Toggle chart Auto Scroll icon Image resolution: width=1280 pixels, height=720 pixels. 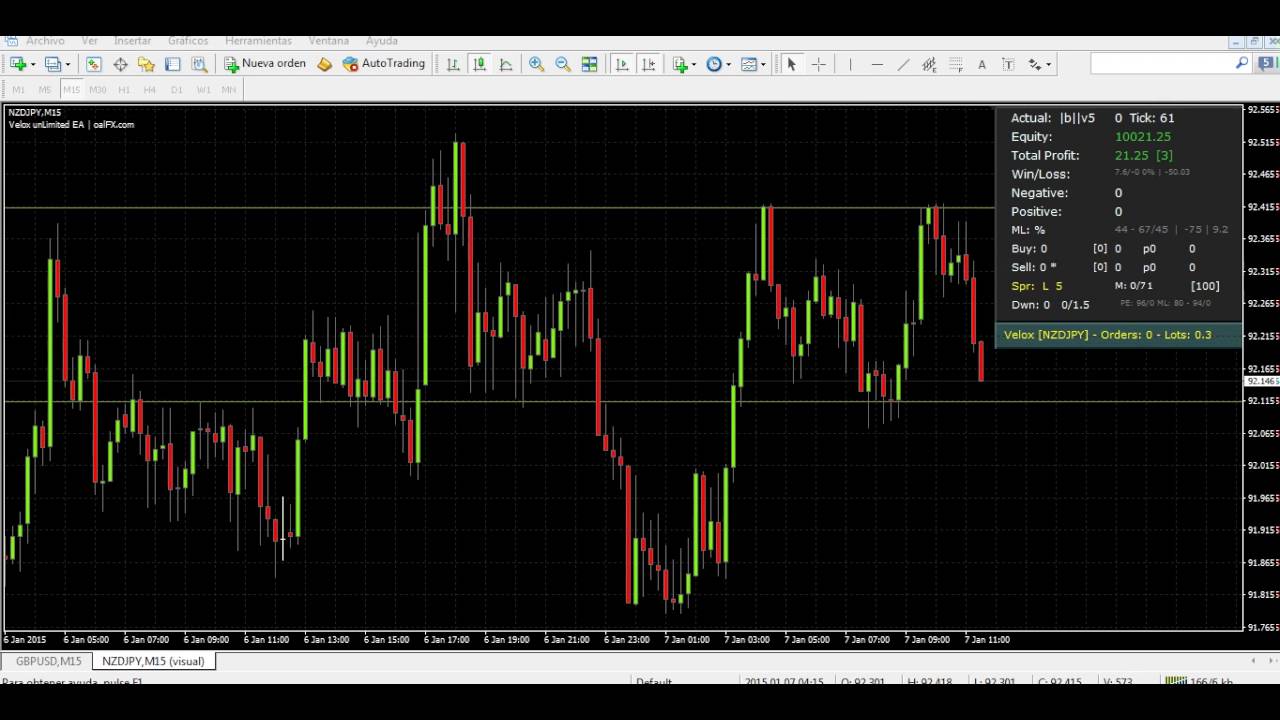point(622,64)
